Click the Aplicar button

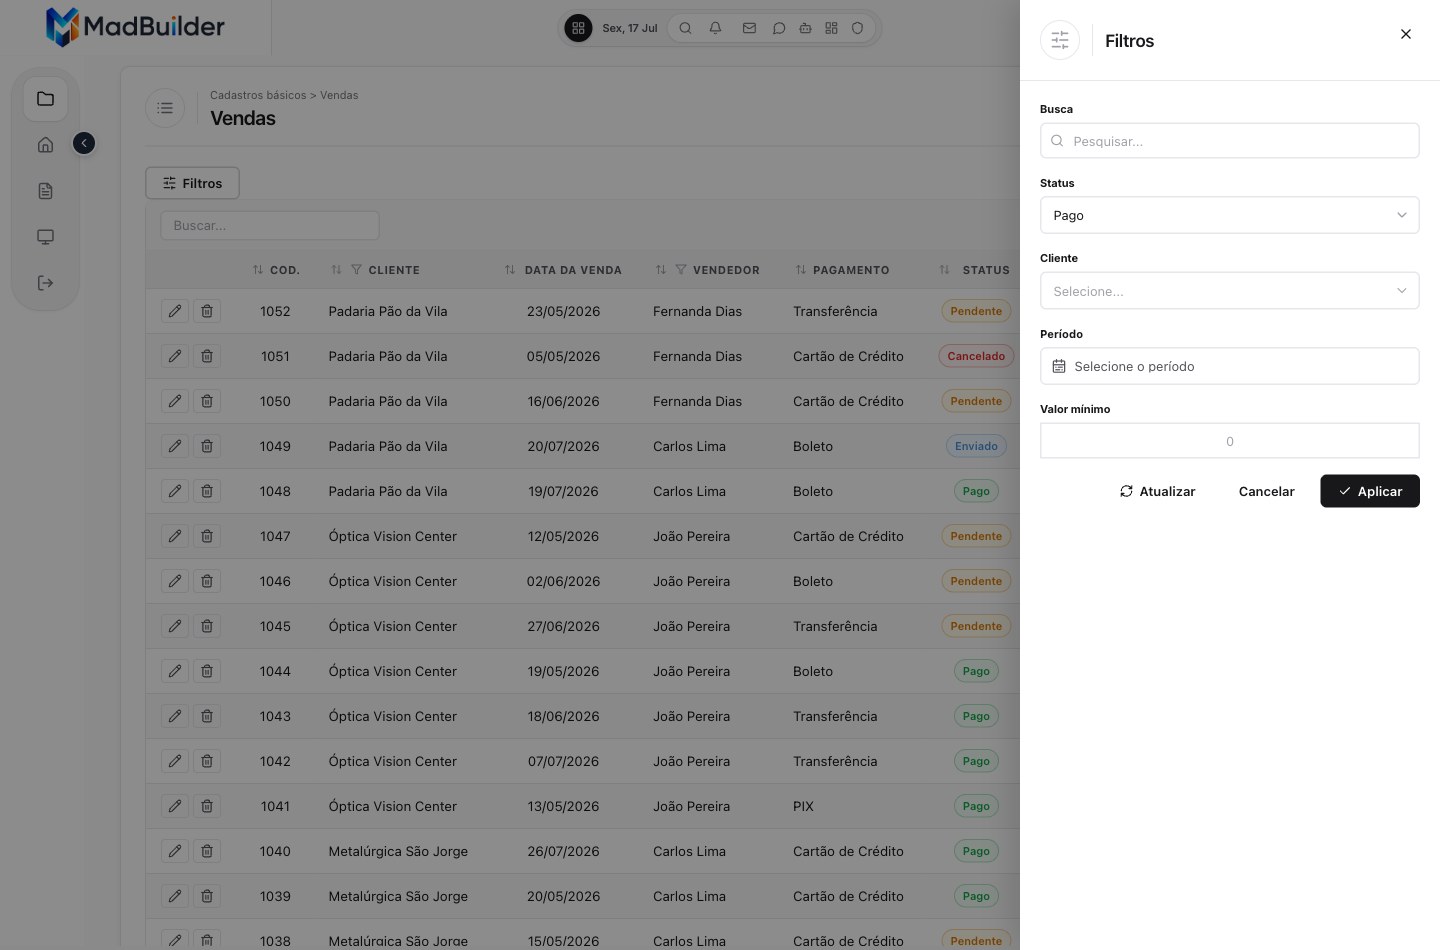point(1370,491)
